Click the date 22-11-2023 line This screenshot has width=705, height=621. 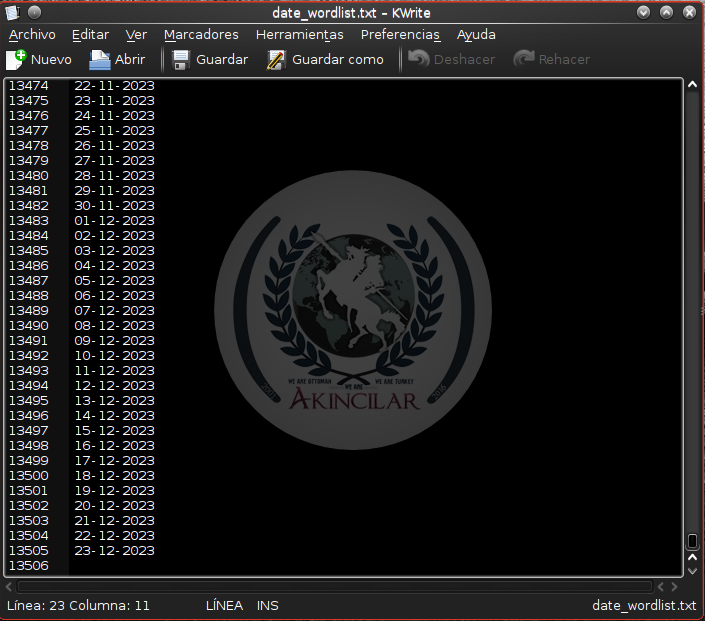click(114, 85)
